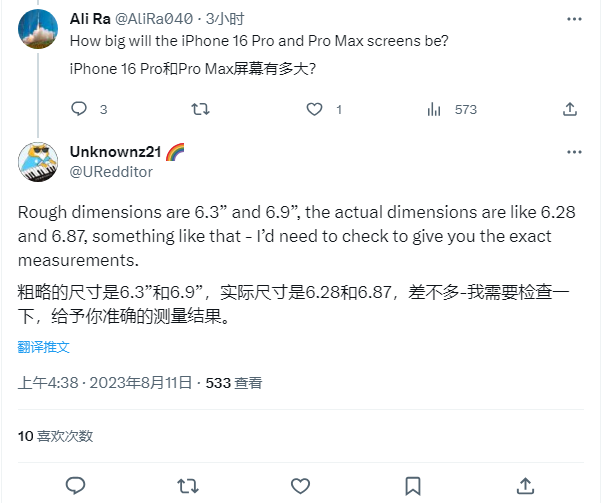601x503 pixels.
Task: Open more options on Unknownz21's tweet
Action: click(x=574, y=152)
